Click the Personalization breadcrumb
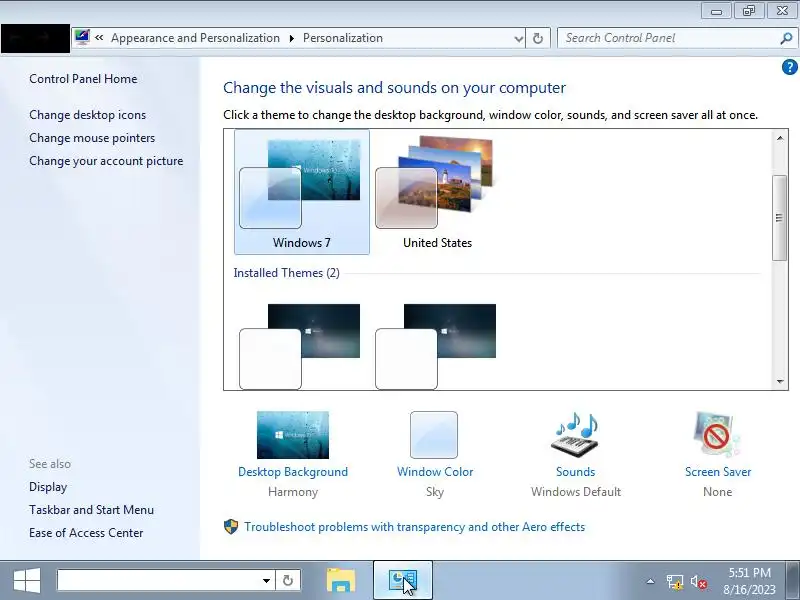Image resolution: width=800 pixels, height=600 pixels. point(343,38)
